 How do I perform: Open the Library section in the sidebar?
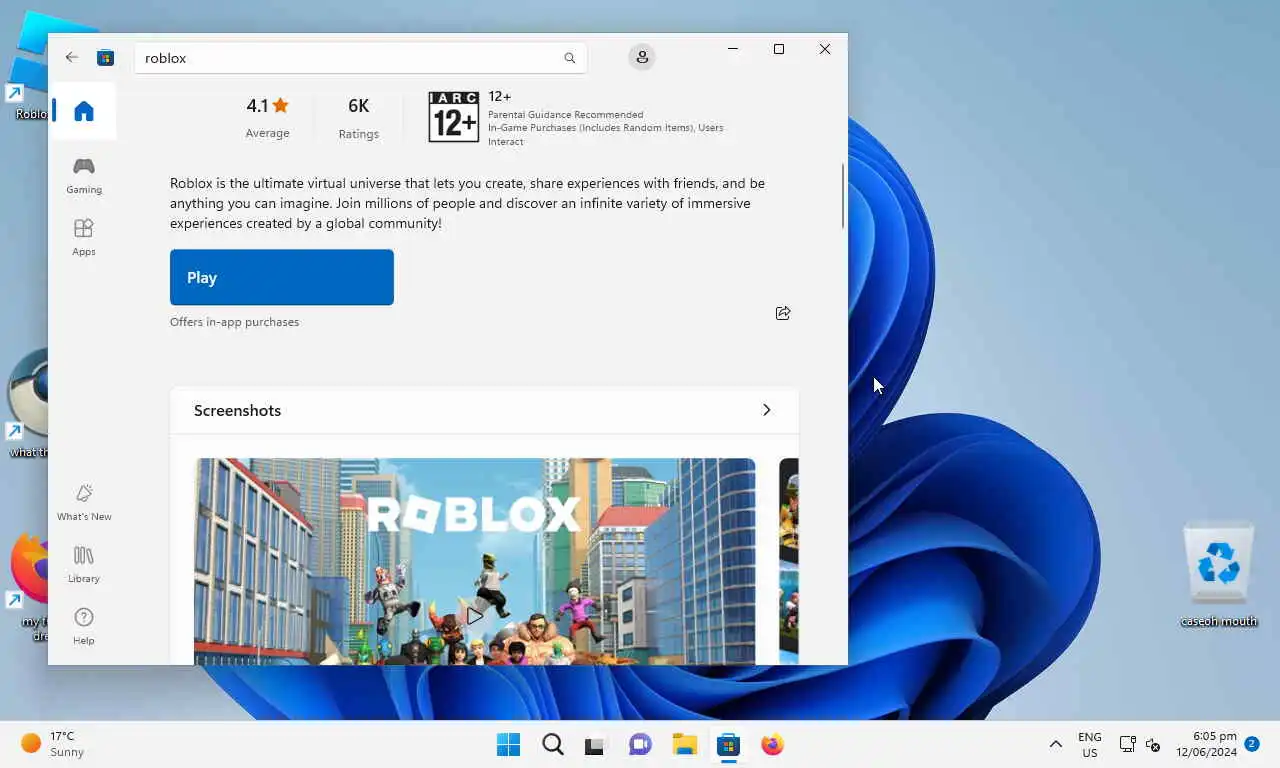pyautogui.click(x=84, y=564)
